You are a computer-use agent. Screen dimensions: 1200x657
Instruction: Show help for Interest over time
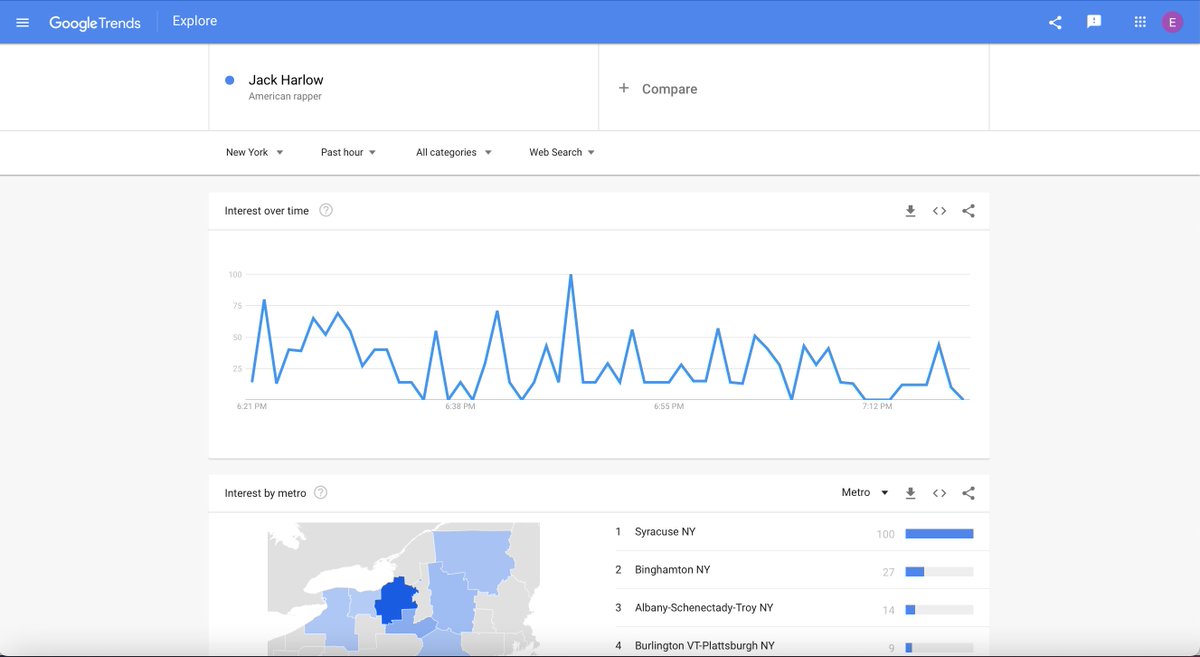pos(326,211)
